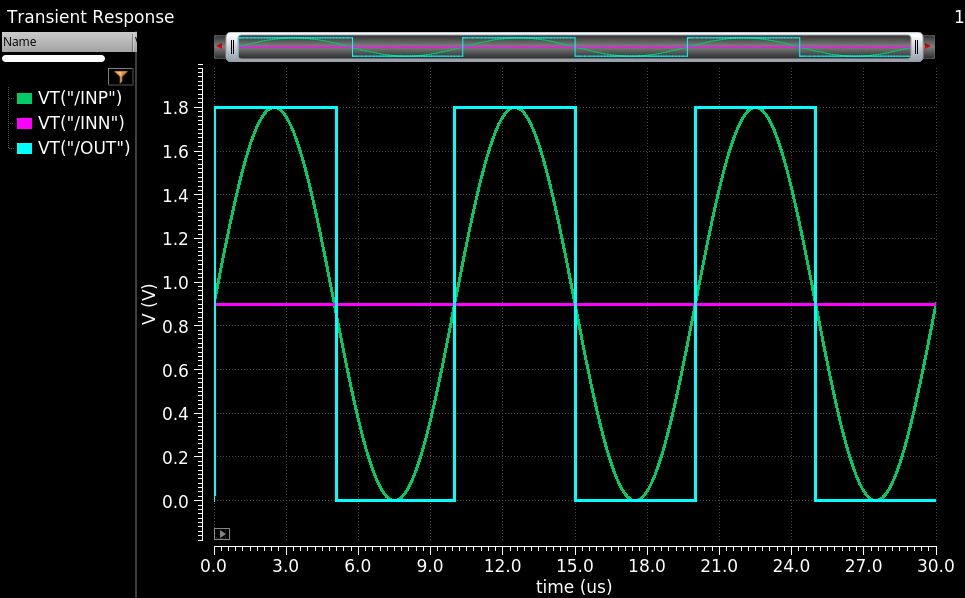Click the right red pan arrow

pyautogui.click(x=927, y=45)
